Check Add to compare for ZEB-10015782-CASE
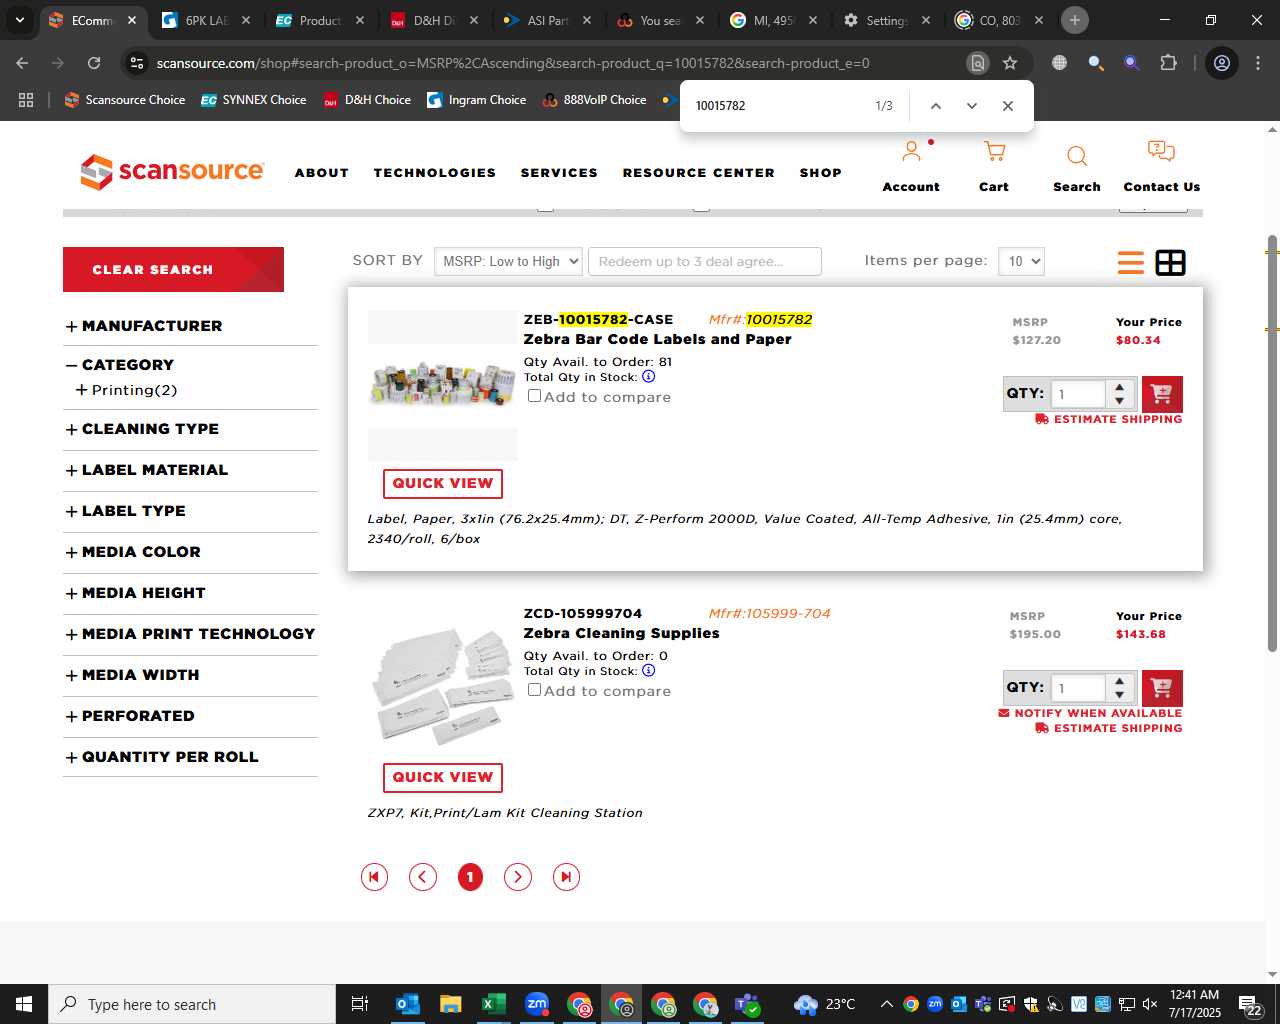 [x=535, y=396]
